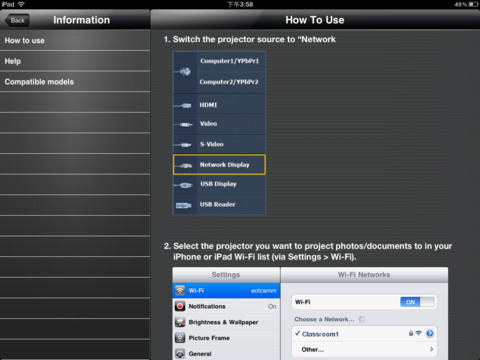The height and width of the screenshot is (360, 480).
Task: Click the Settings header
Action: [x=226, y=275]
